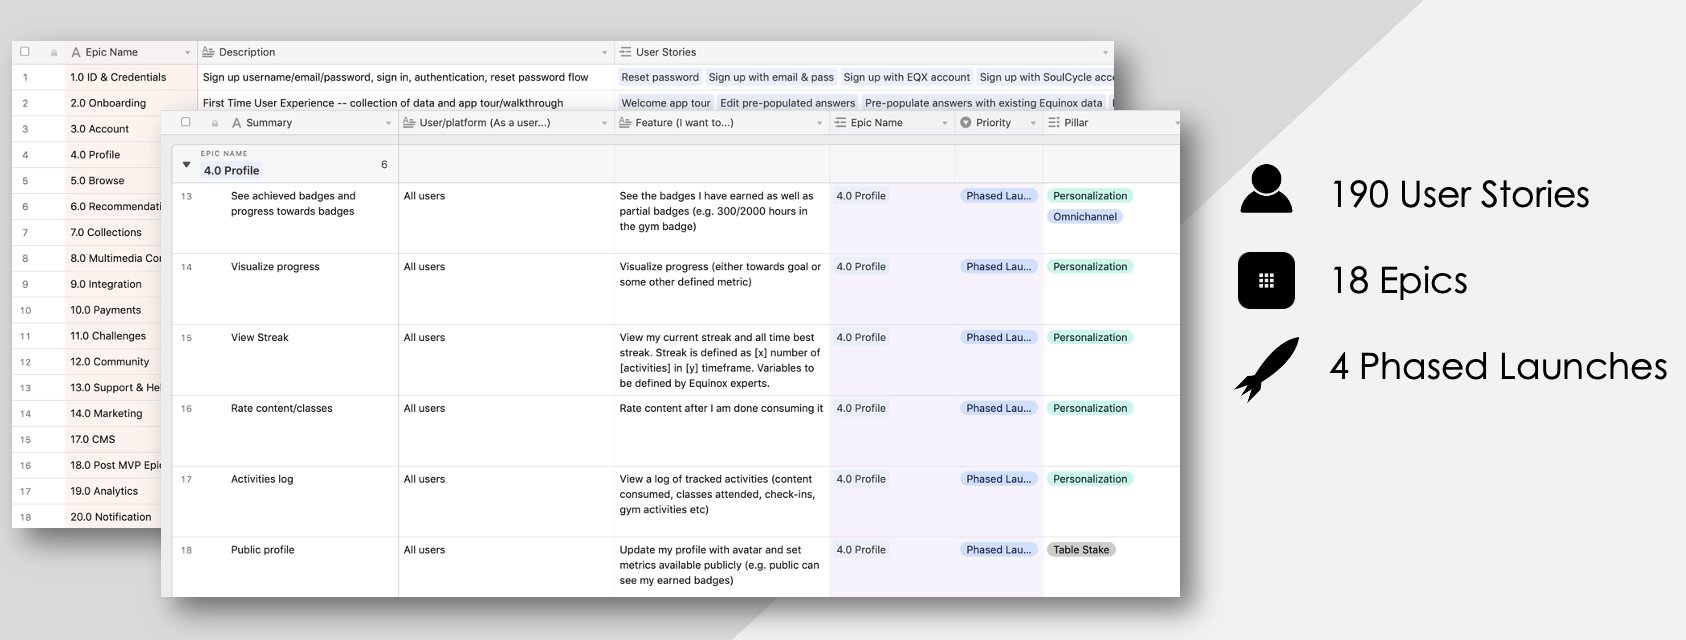Select the 3.0 Account epic cell
Image resolution: width=1686 pixels, height=640 pixels.
(x=113, y=129)
